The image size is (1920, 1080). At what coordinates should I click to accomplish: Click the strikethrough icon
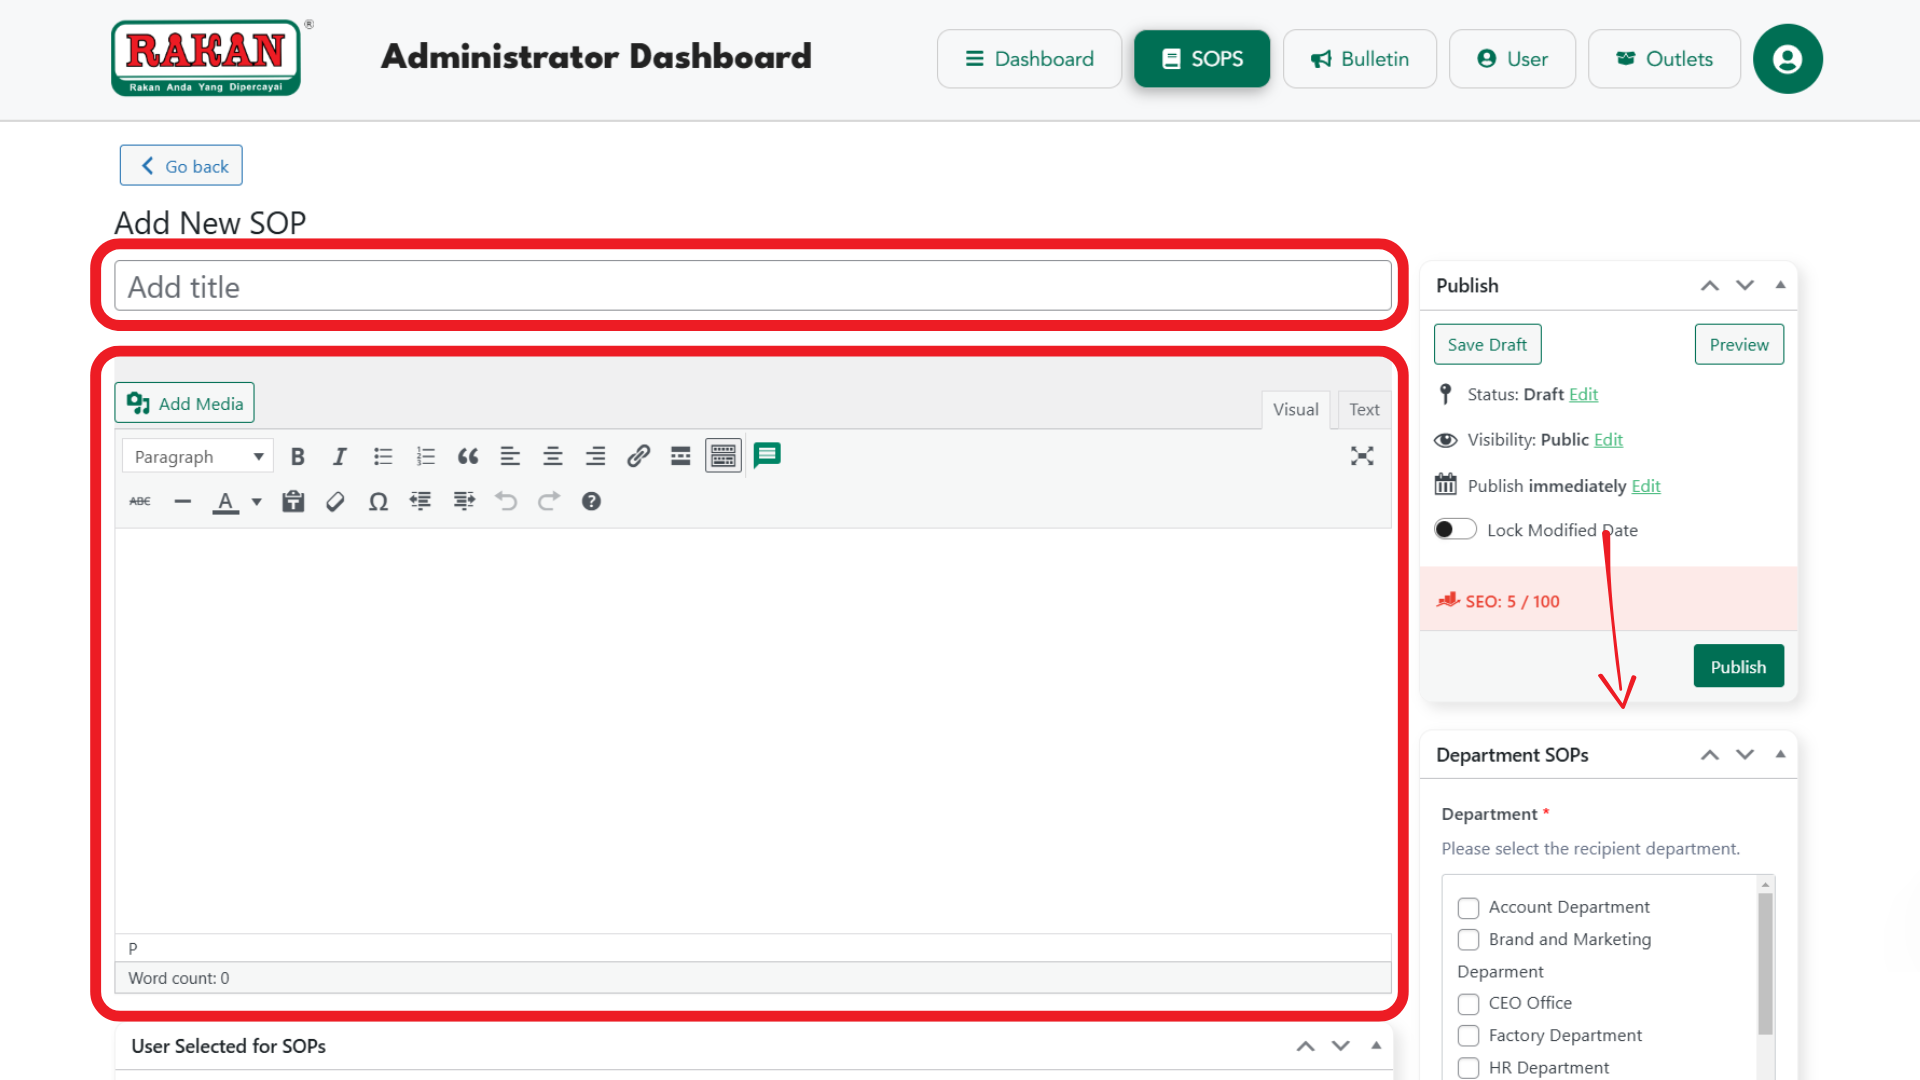click(140, 502)
